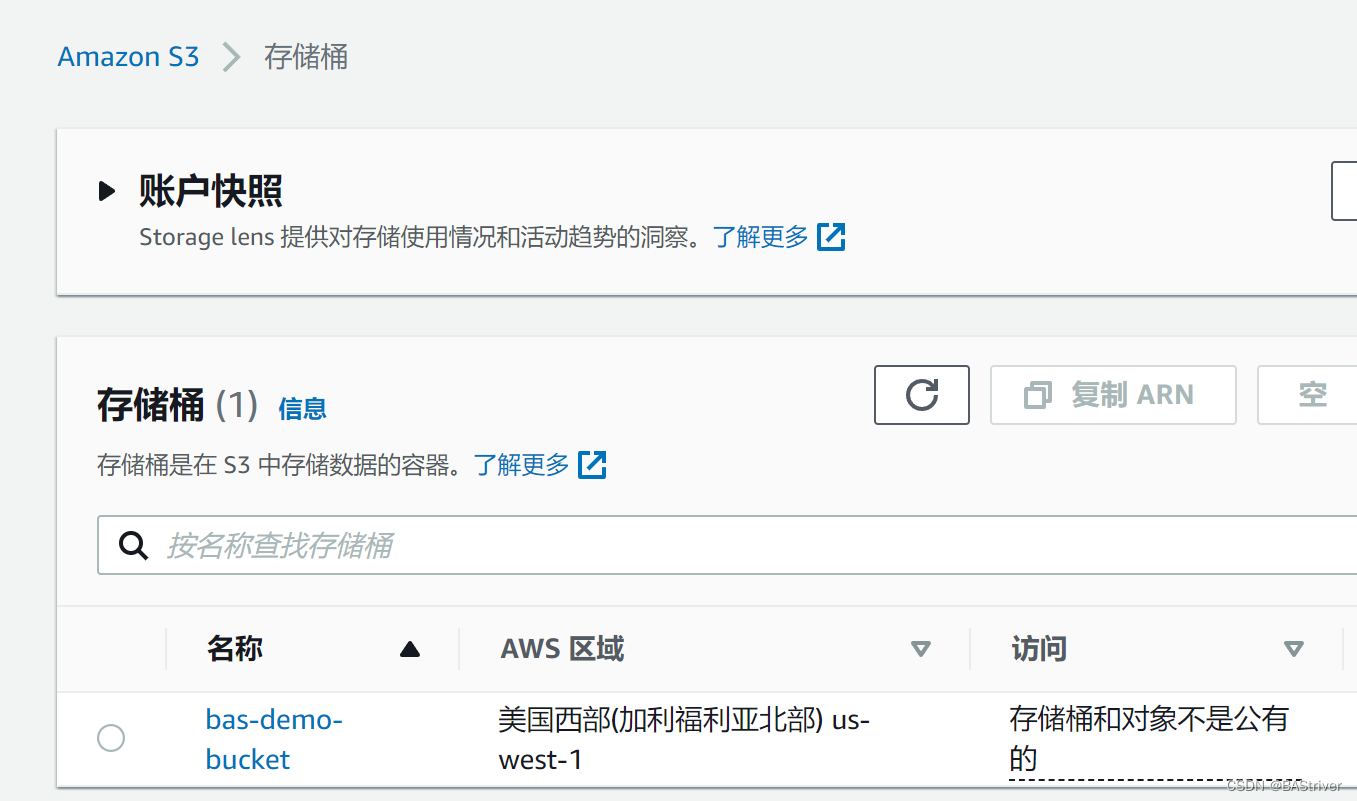Screen dimensions: 1357x801
Task: Select the bas-demo-bucket radio button
Action: (111, 738)
